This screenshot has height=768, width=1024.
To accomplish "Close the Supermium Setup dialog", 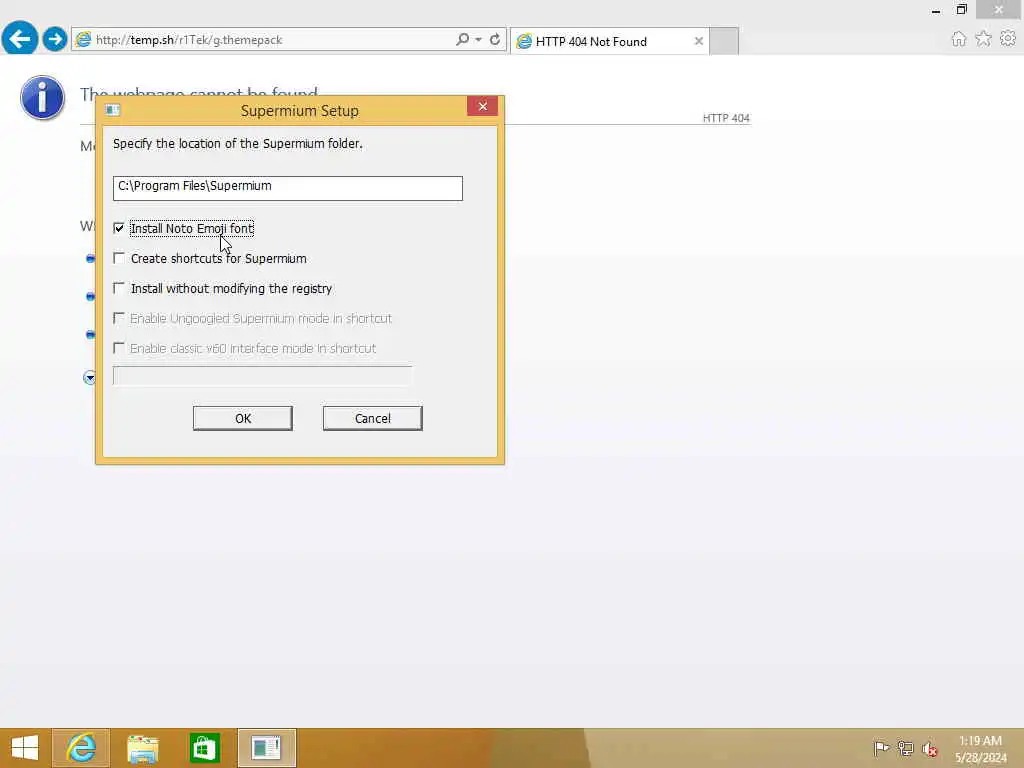I will tap(483, 106).
